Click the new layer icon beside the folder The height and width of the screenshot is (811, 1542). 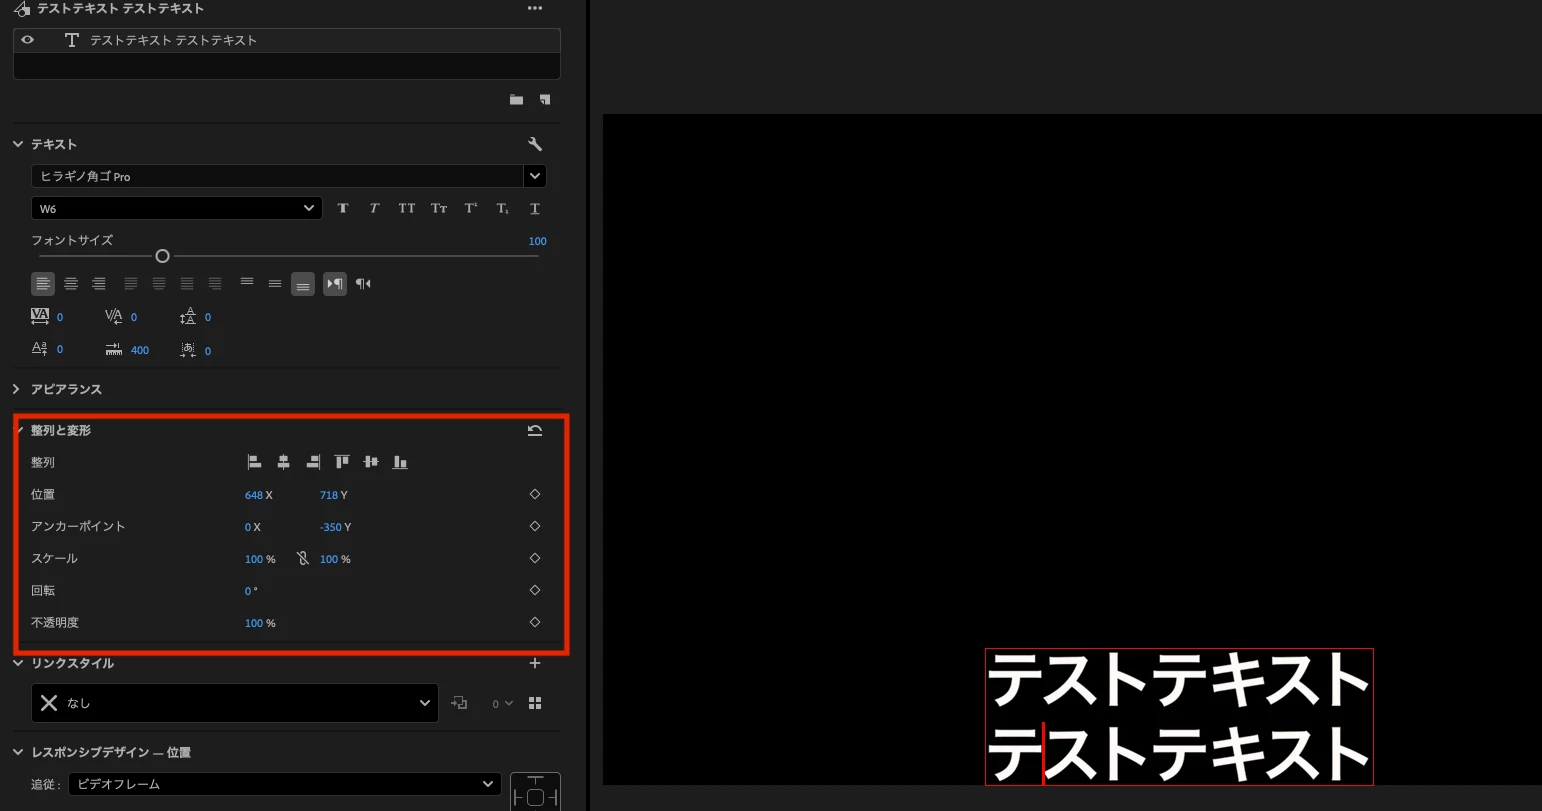[545, 99]
